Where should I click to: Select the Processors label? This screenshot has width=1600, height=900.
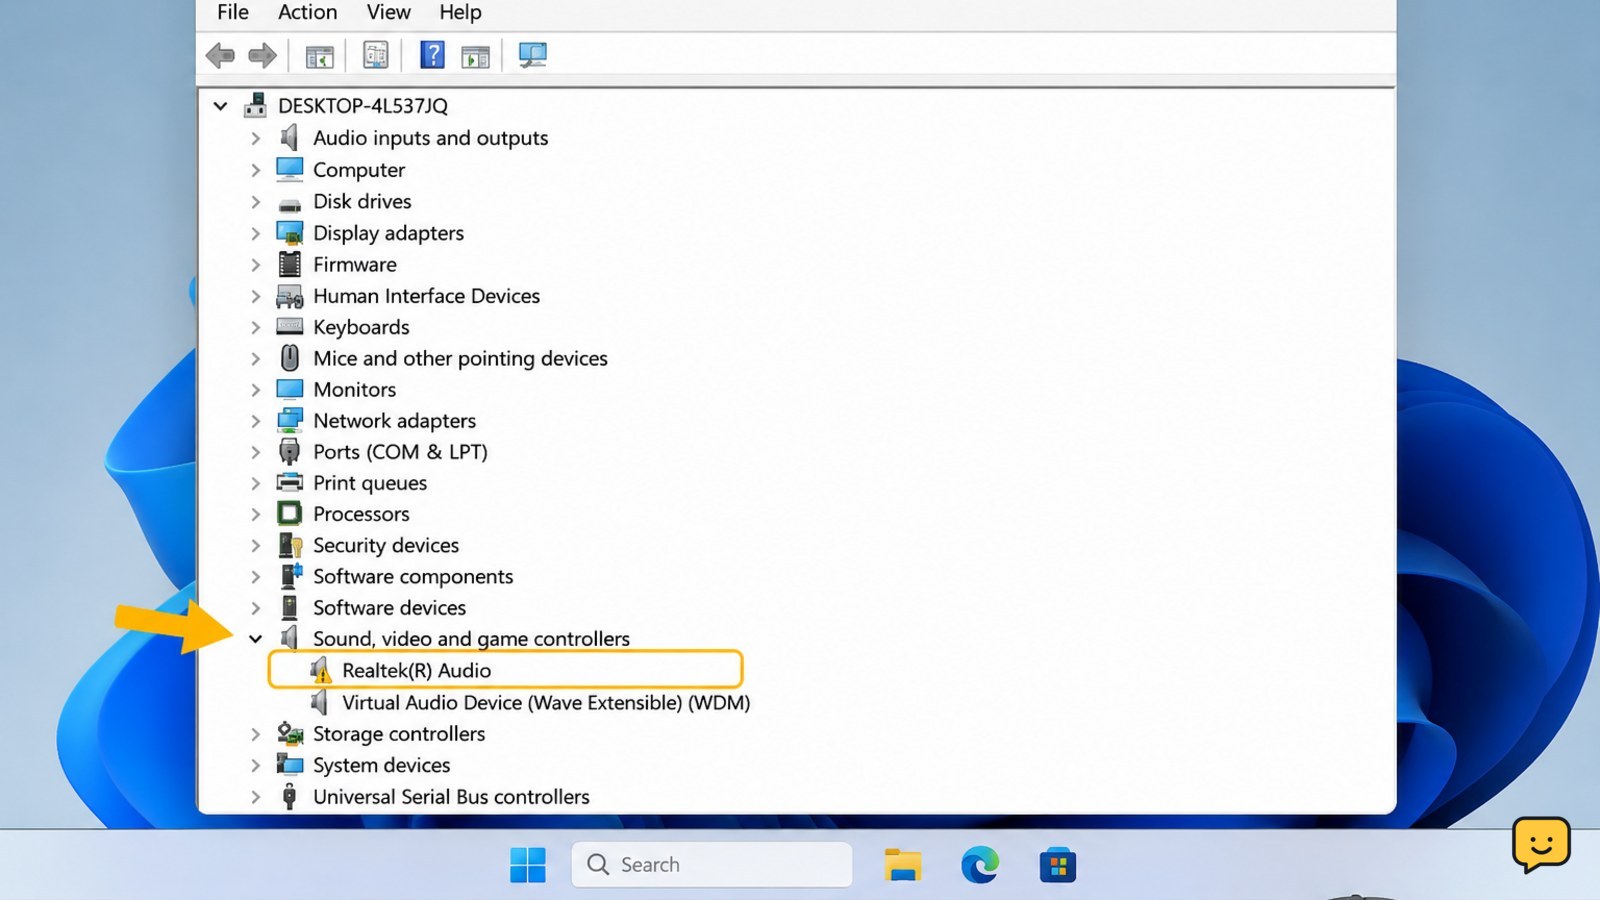tap(361, 514)
